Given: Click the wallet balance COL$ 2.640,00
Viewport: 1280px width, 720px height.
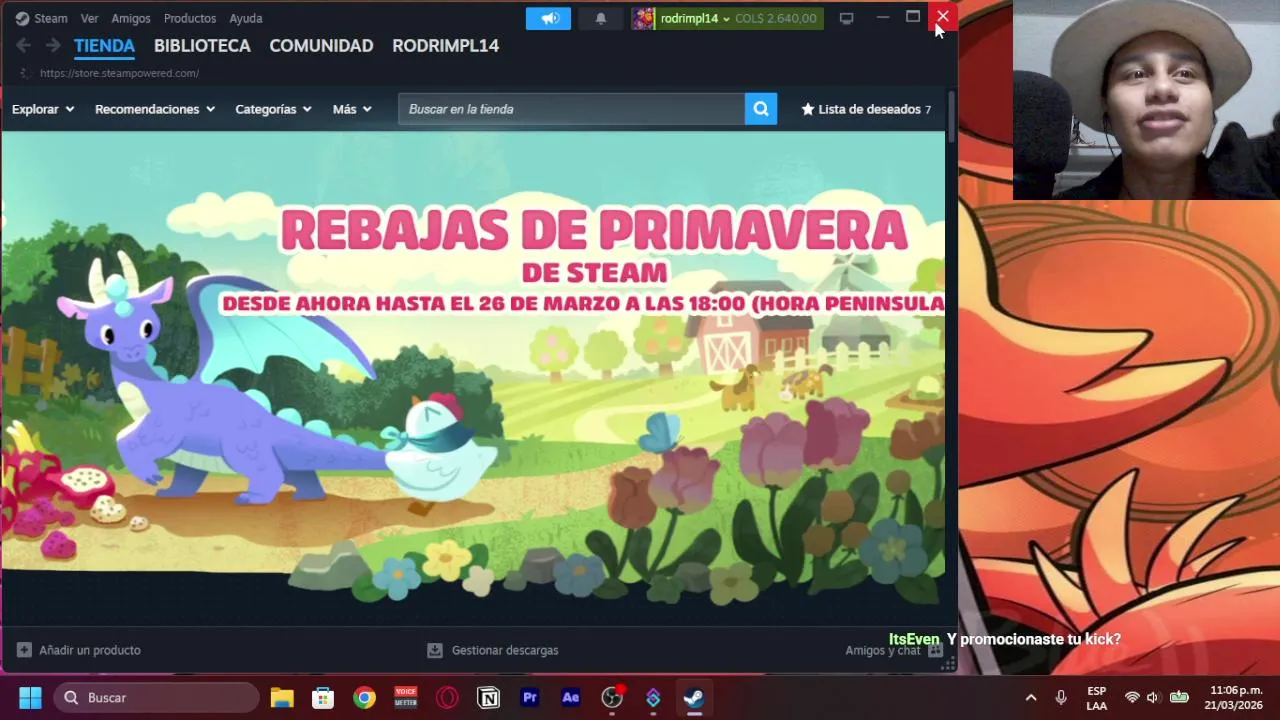Looking at the screenshot, I should point(776,18).
